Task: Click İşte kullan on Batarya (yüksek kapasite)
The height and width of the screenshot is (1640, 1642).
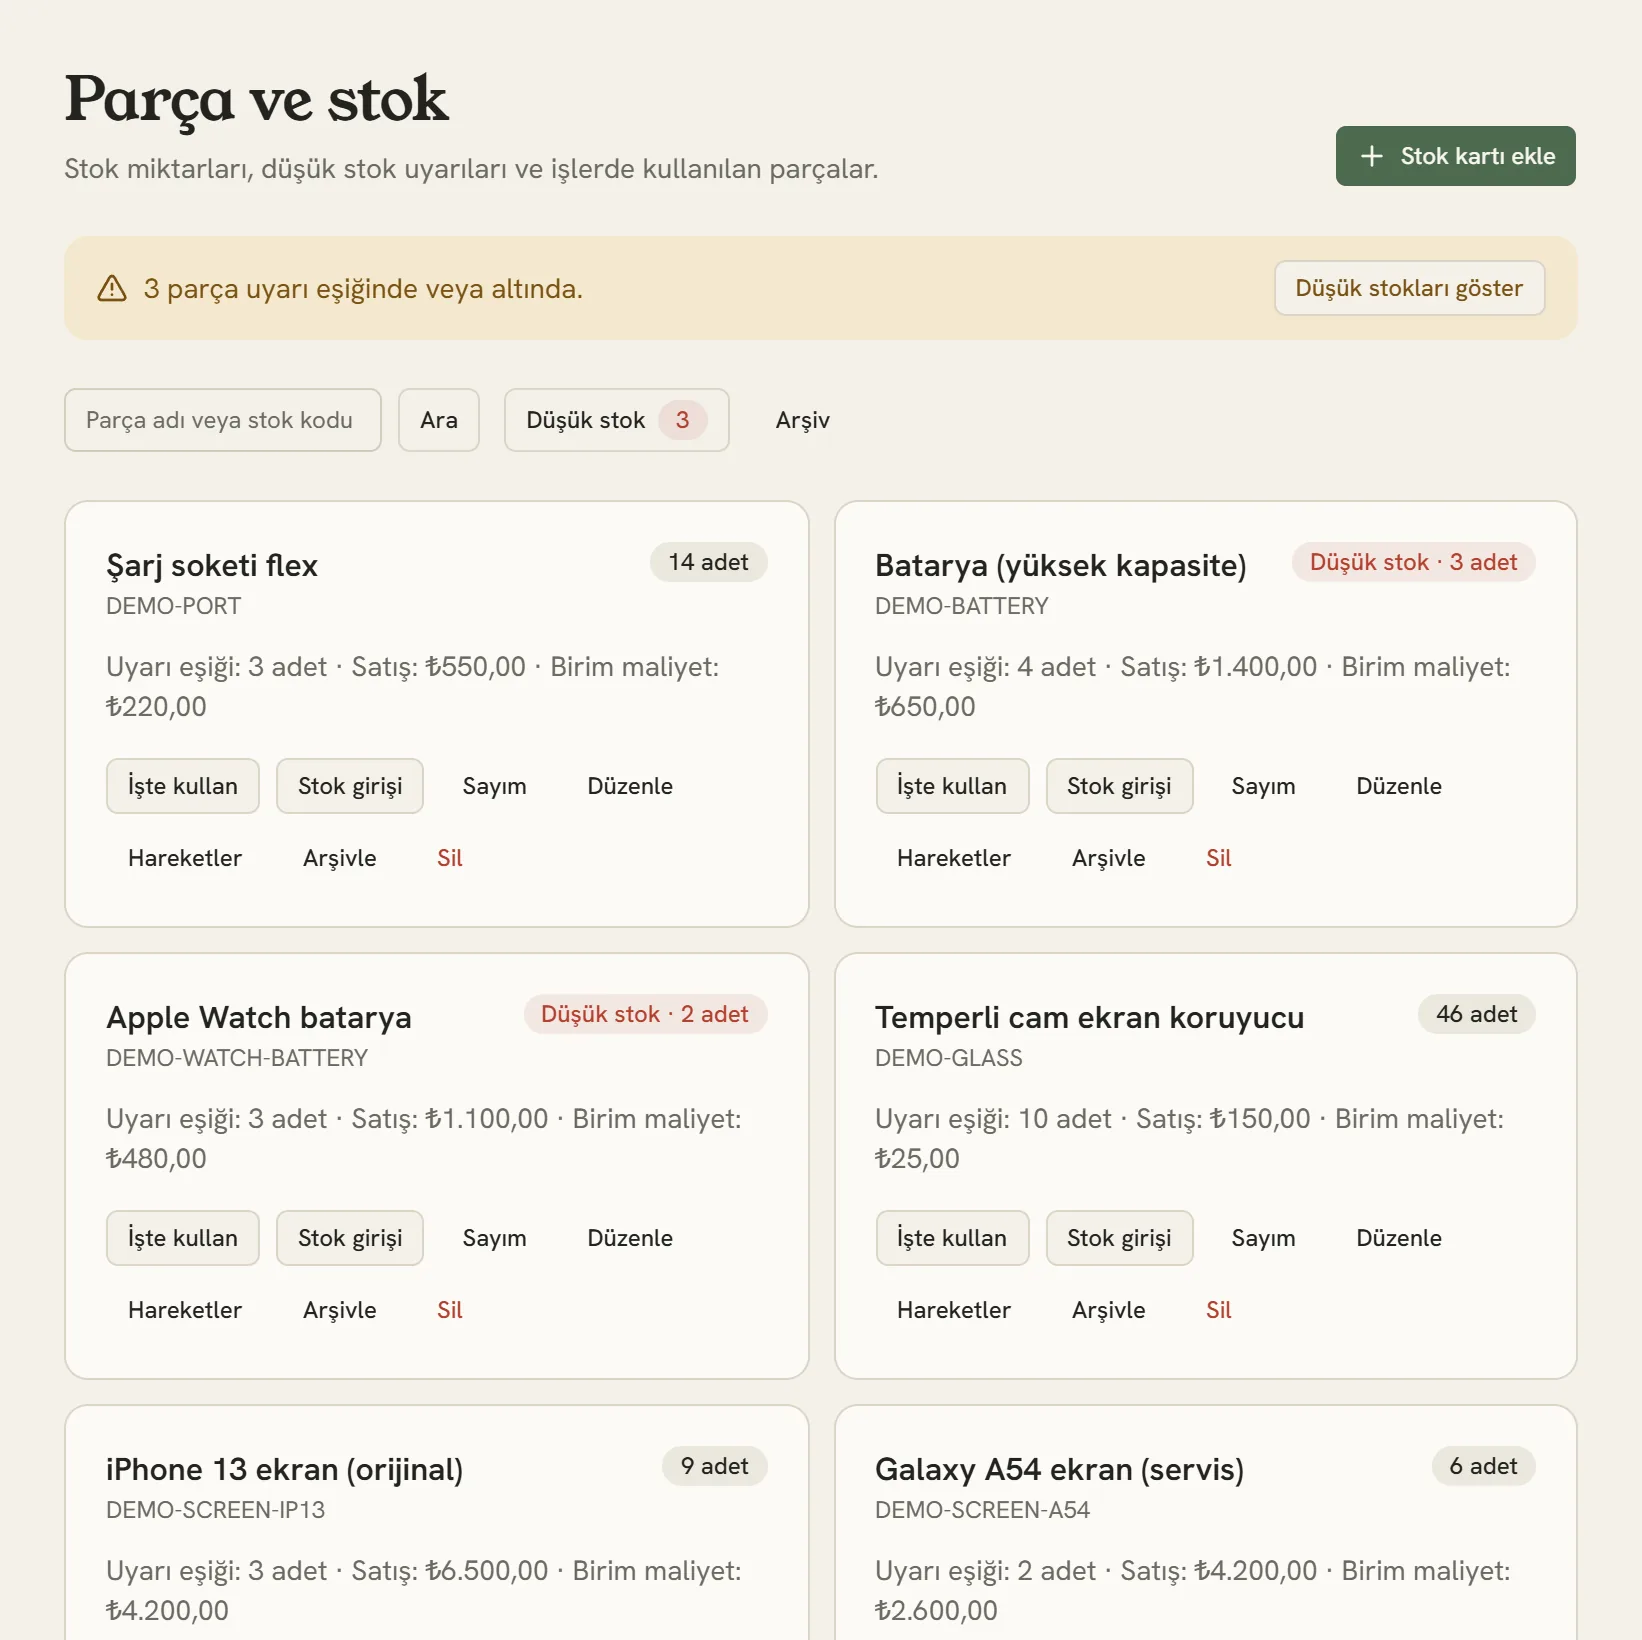Action: (x=952, y=786)
